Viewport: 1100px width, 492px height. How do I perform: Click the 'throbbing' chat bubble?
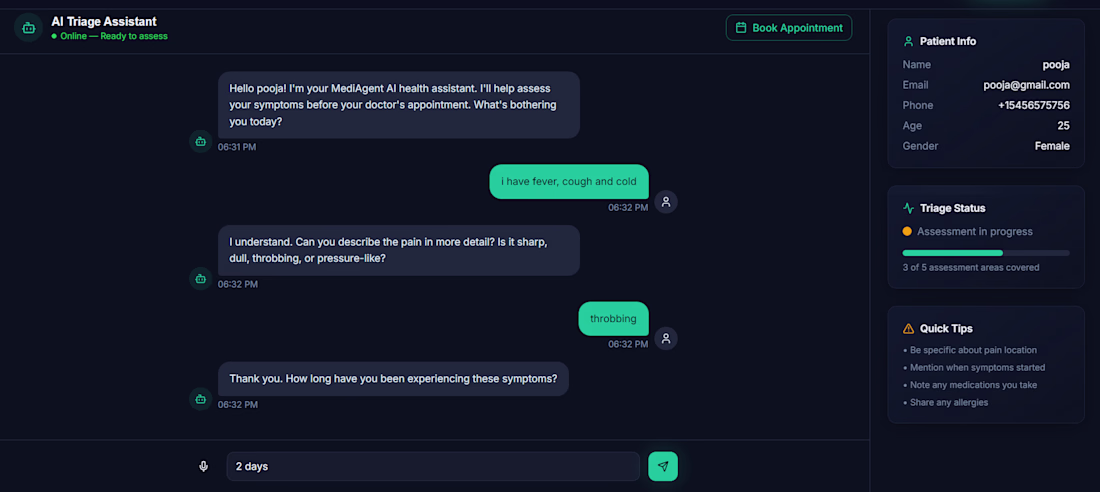click(x=613, y=318)
